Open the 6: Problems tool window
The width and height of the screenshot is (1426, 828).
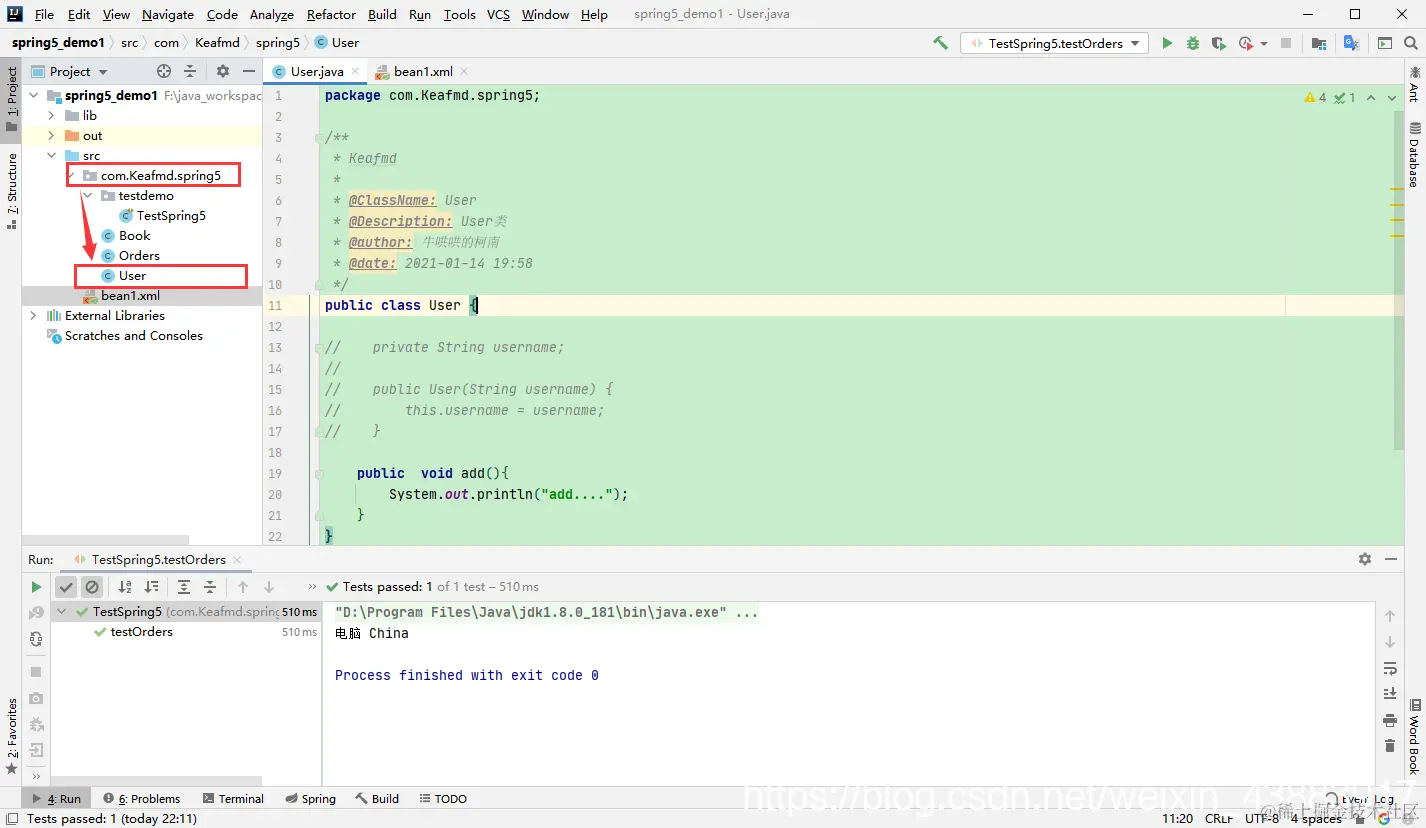tap(141, 799)
